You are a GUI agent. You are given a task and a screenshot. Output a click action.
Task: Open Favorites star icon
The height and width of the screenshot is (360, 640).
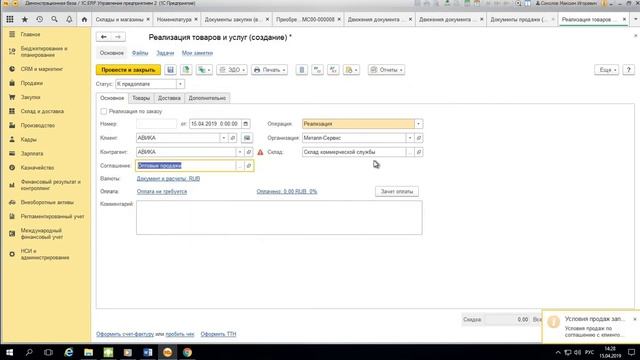pyautogui.click(x=24, y=19)
